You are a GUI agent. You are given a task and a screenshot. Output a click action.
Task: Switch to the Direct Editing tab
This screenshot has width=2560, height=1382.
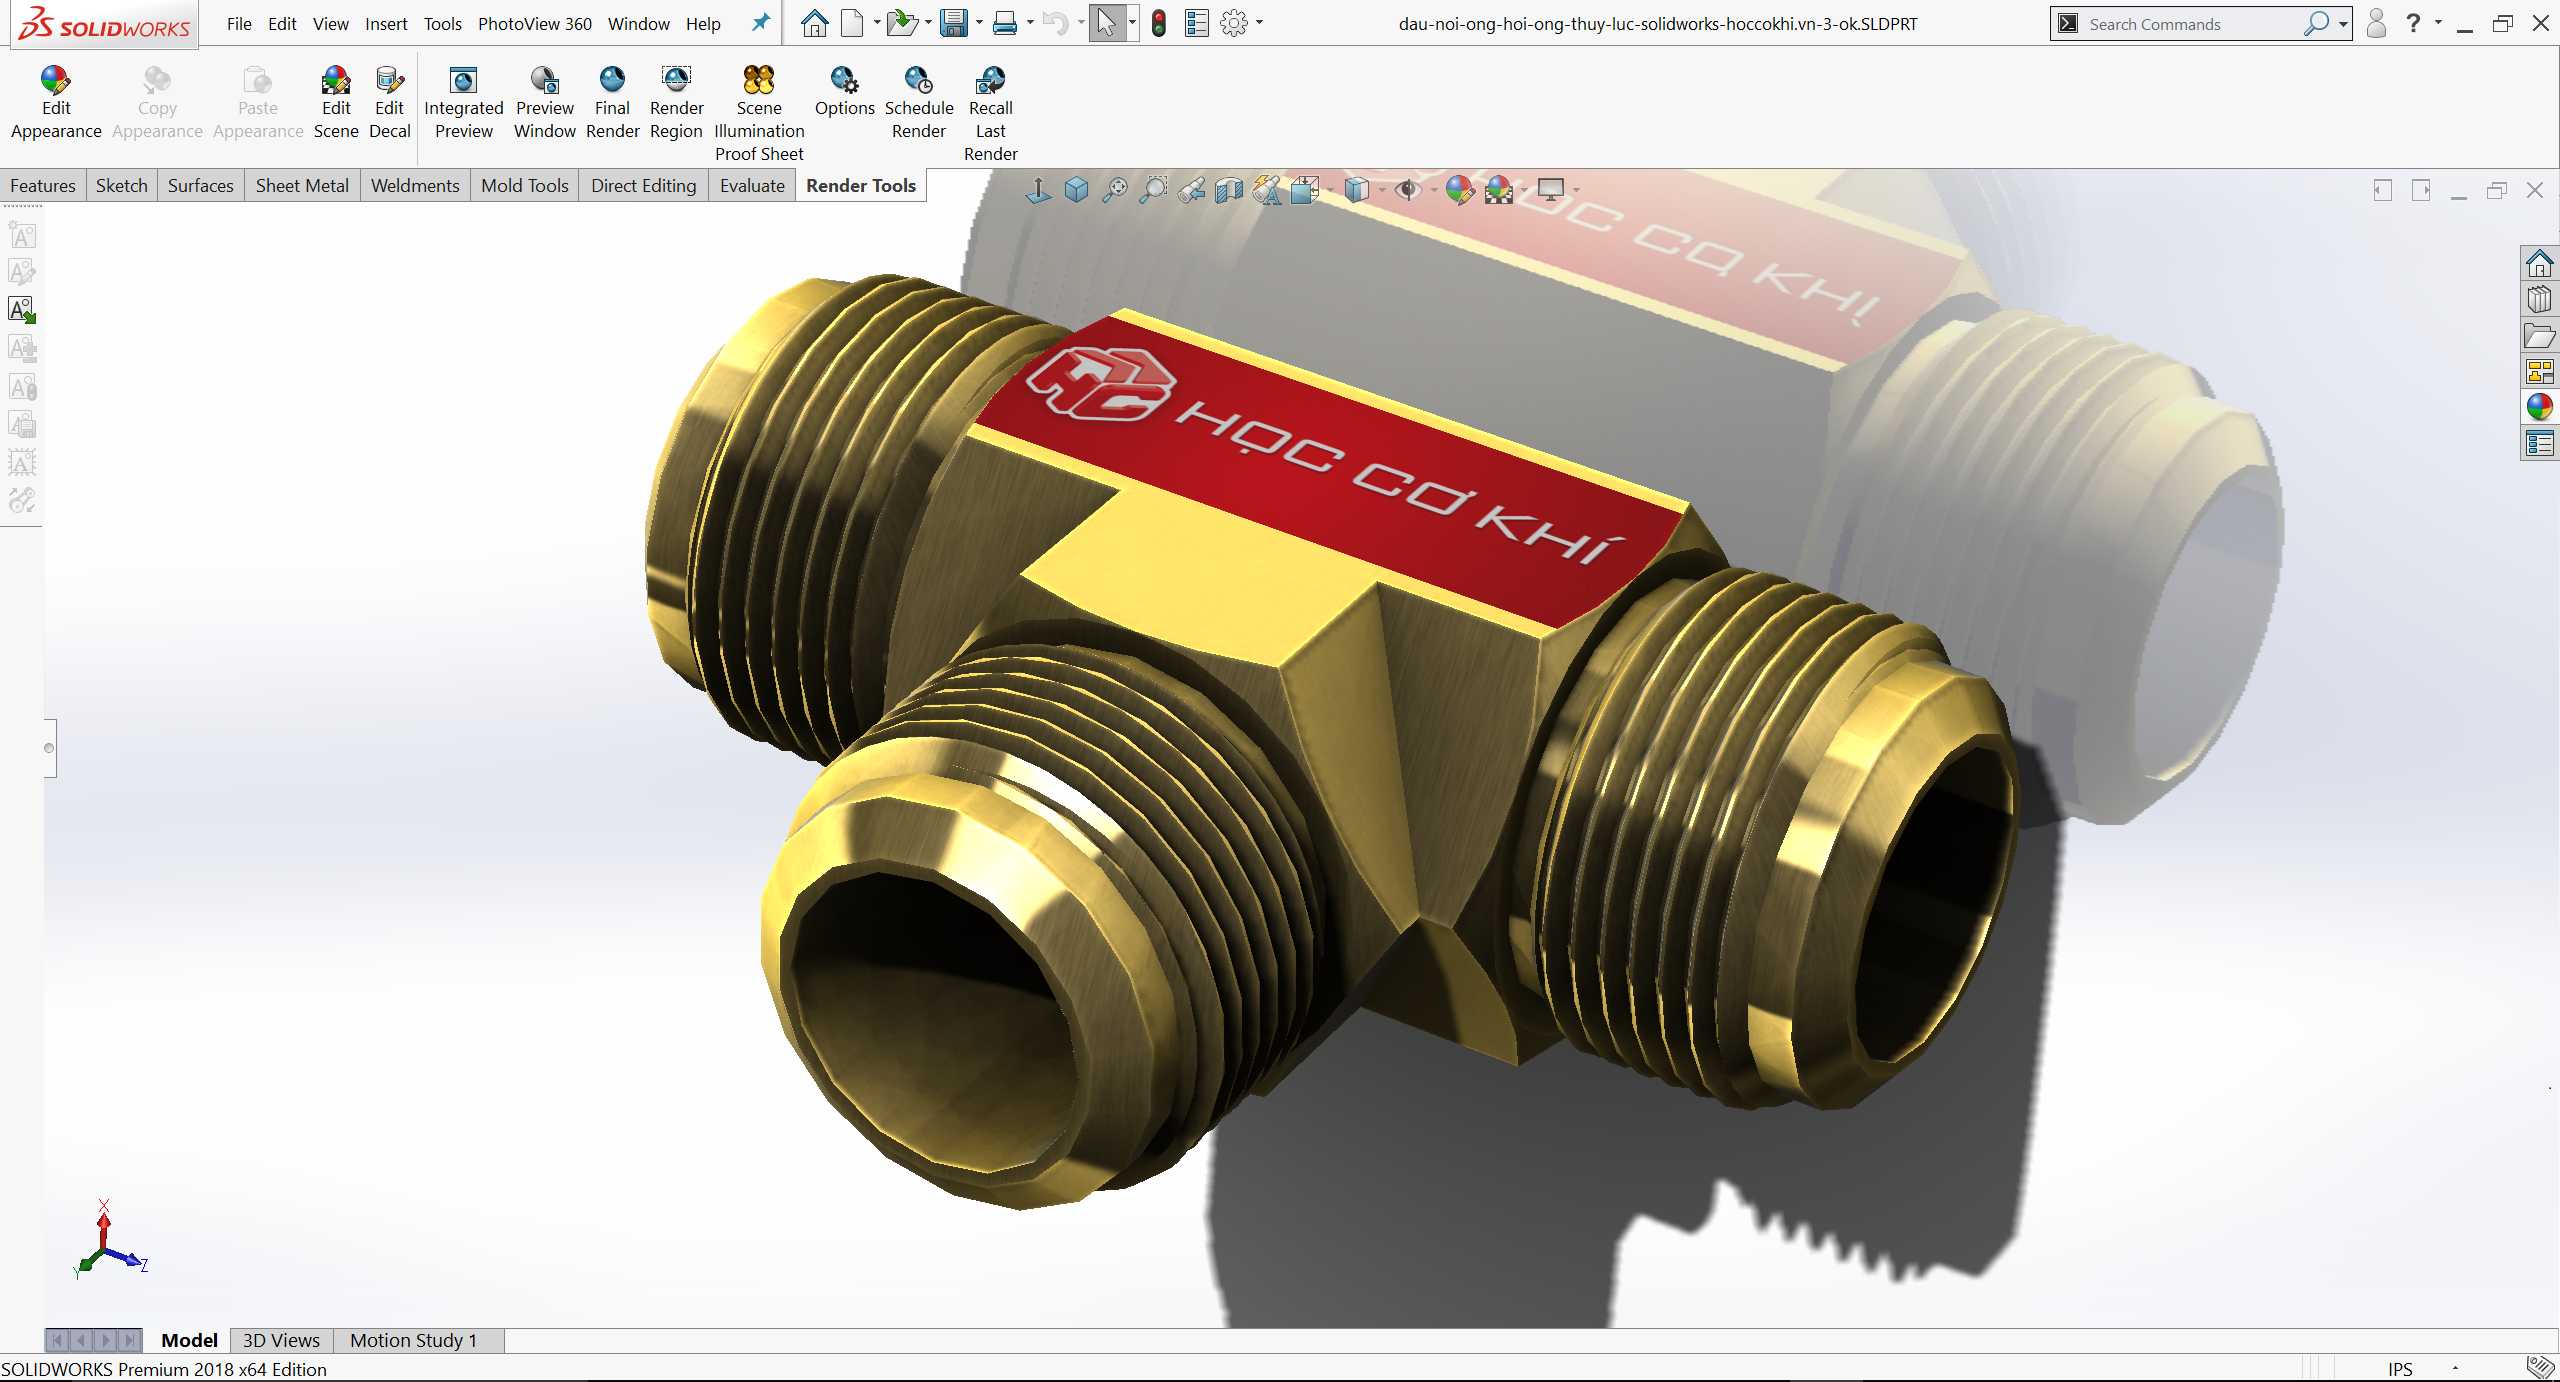[x=643, y=185]
